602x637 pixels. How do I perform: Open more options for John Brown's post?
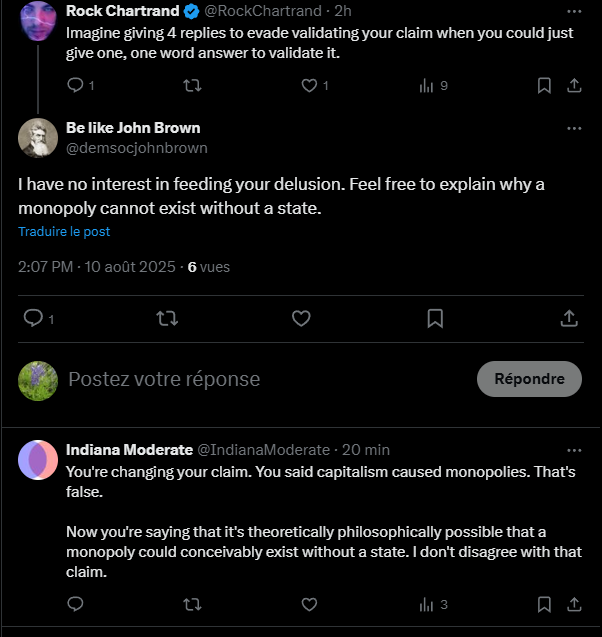point(574,128)
